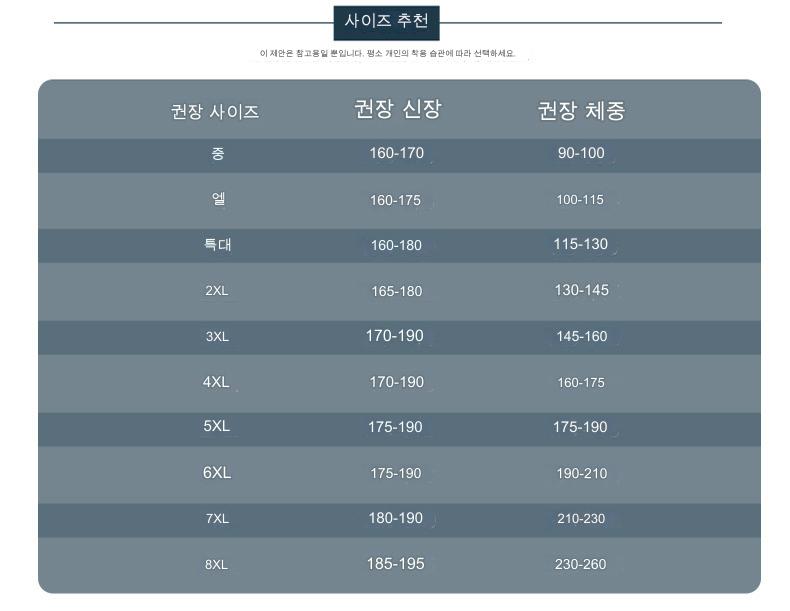Image resolution: width=790 pixels, height=611 pixels.
Task: Select the "권장 신장" column header
Action: (397, 109)
